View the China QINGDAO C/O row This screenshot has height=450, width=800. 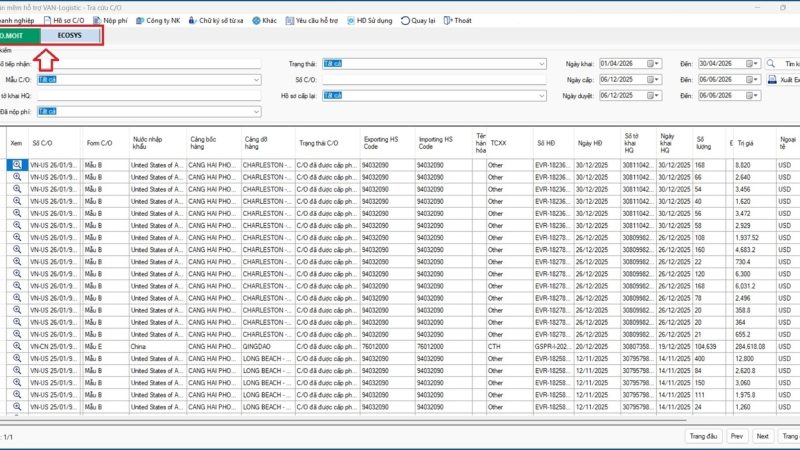coord(17,346)
